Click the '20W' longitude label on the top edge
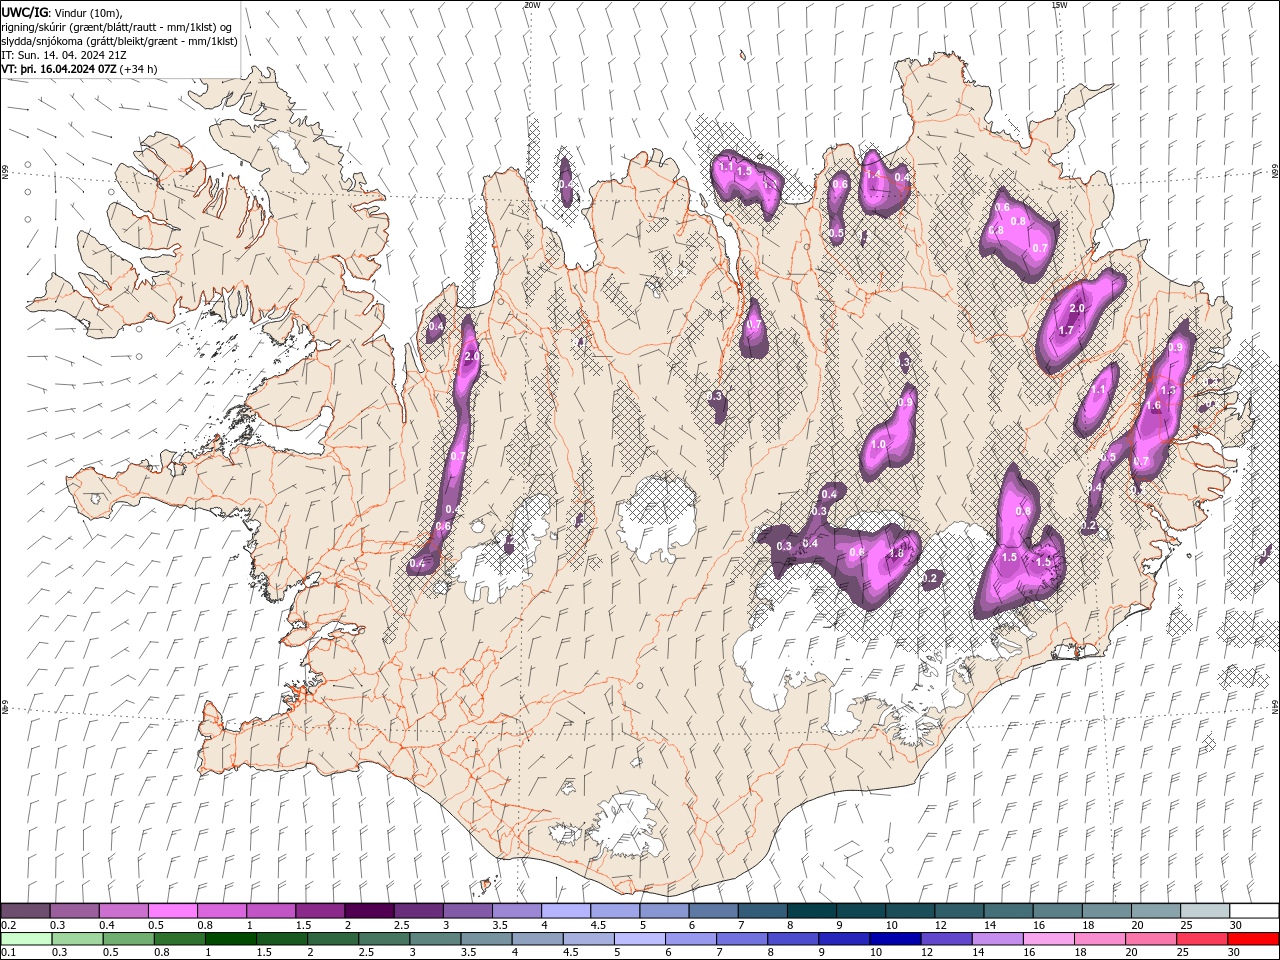Viewport: 1280px width, 960px height. [x=532, y=5]
